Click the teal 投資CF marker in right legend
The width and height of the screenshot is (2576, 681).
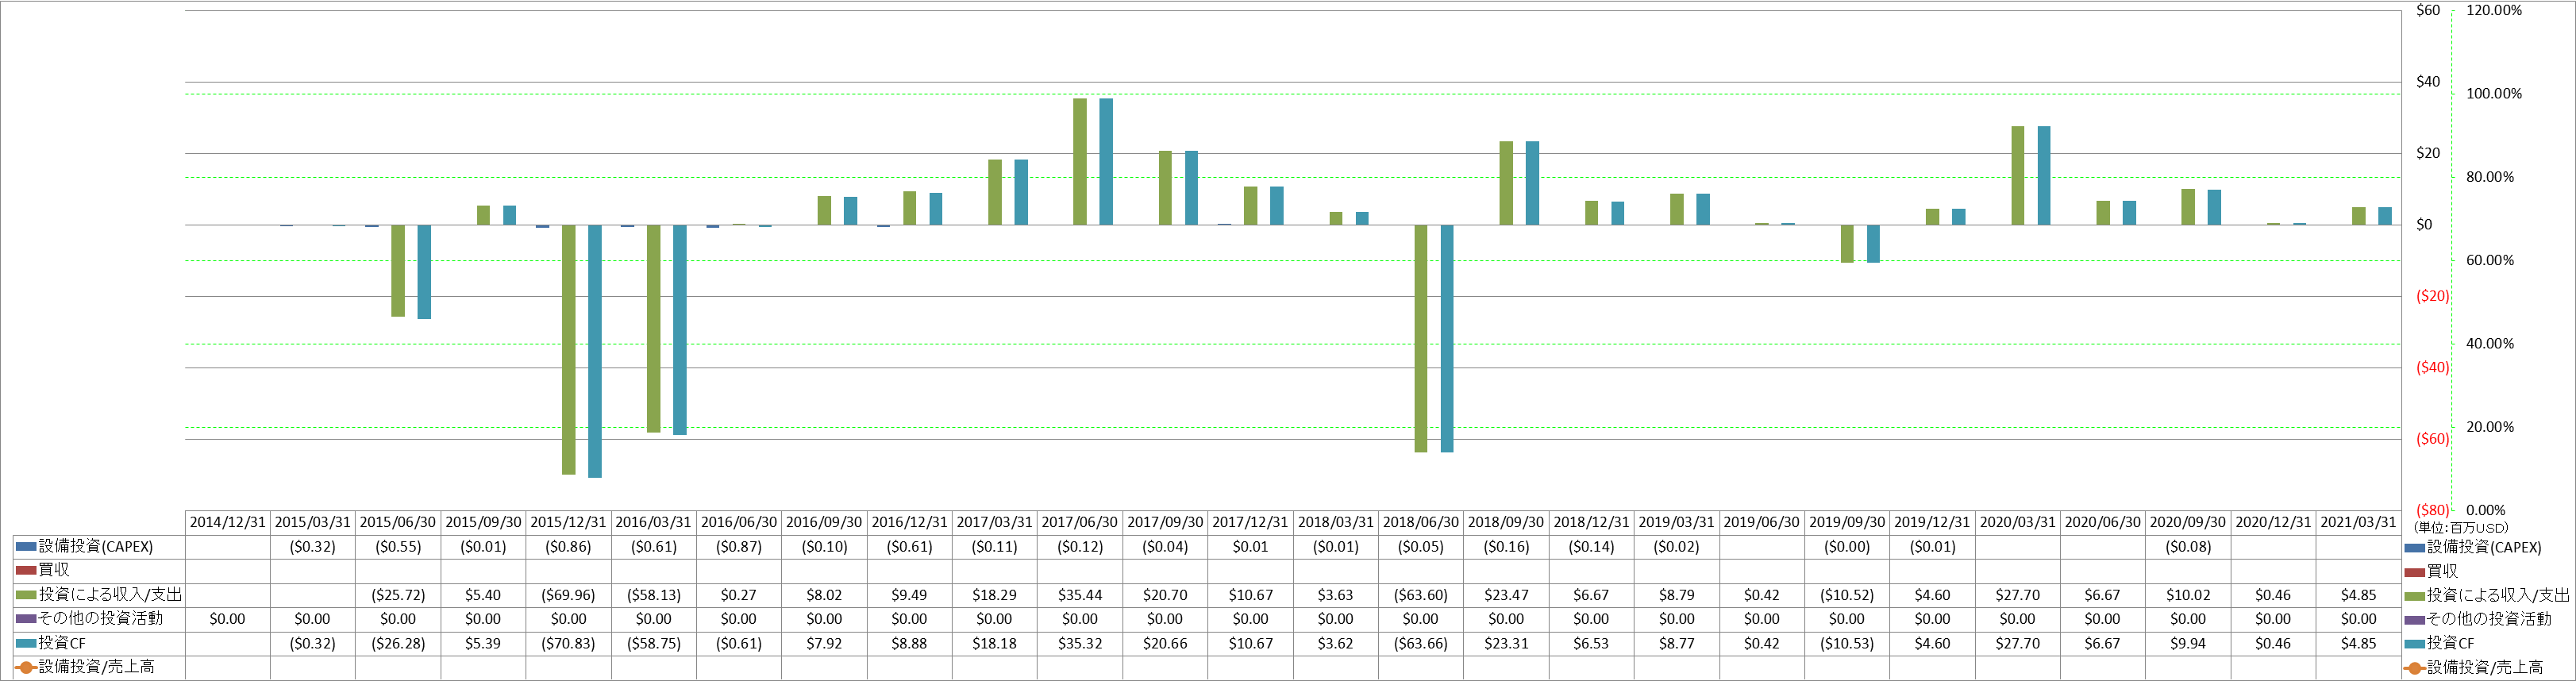pyautogui.click(x=2415, y=644)
